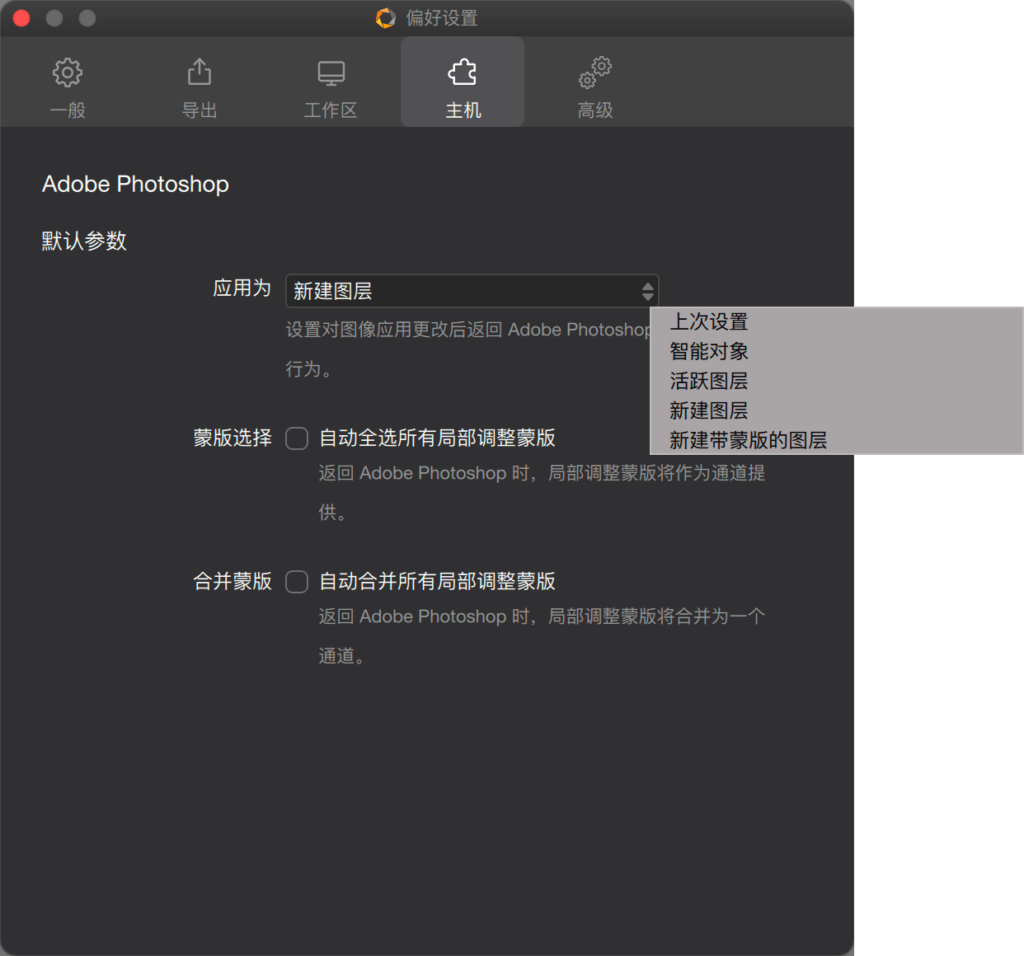Open the 一般 general settings gear icon
The width and height of the screenshot is (1024, 956).
[x=67, y=72]
